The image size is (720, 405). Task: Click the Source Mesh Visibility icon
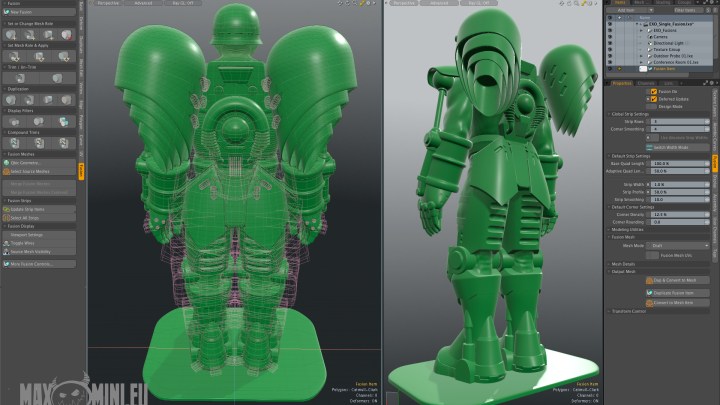(x=6, y=252)
